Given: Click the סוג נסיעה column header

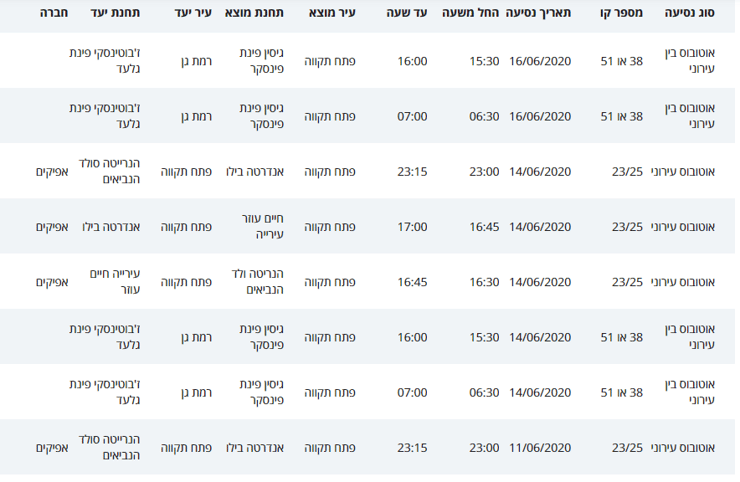Looking at the screenshot, I should 690,13.
